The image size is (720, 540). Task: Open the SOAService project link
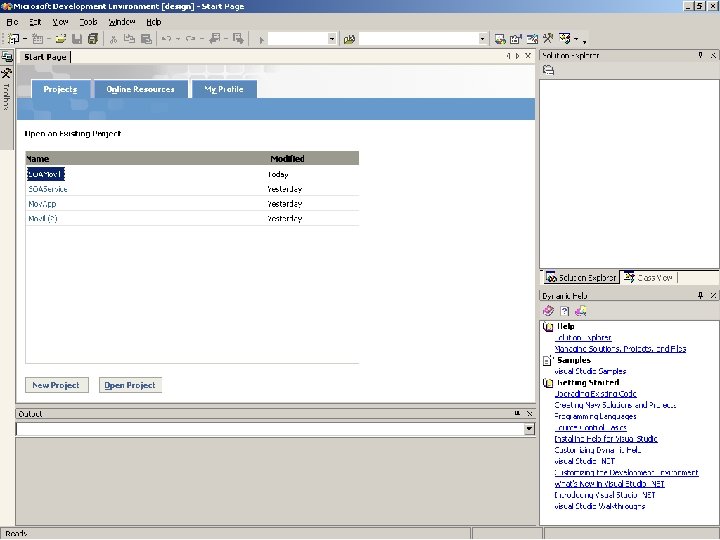[48, 189]
